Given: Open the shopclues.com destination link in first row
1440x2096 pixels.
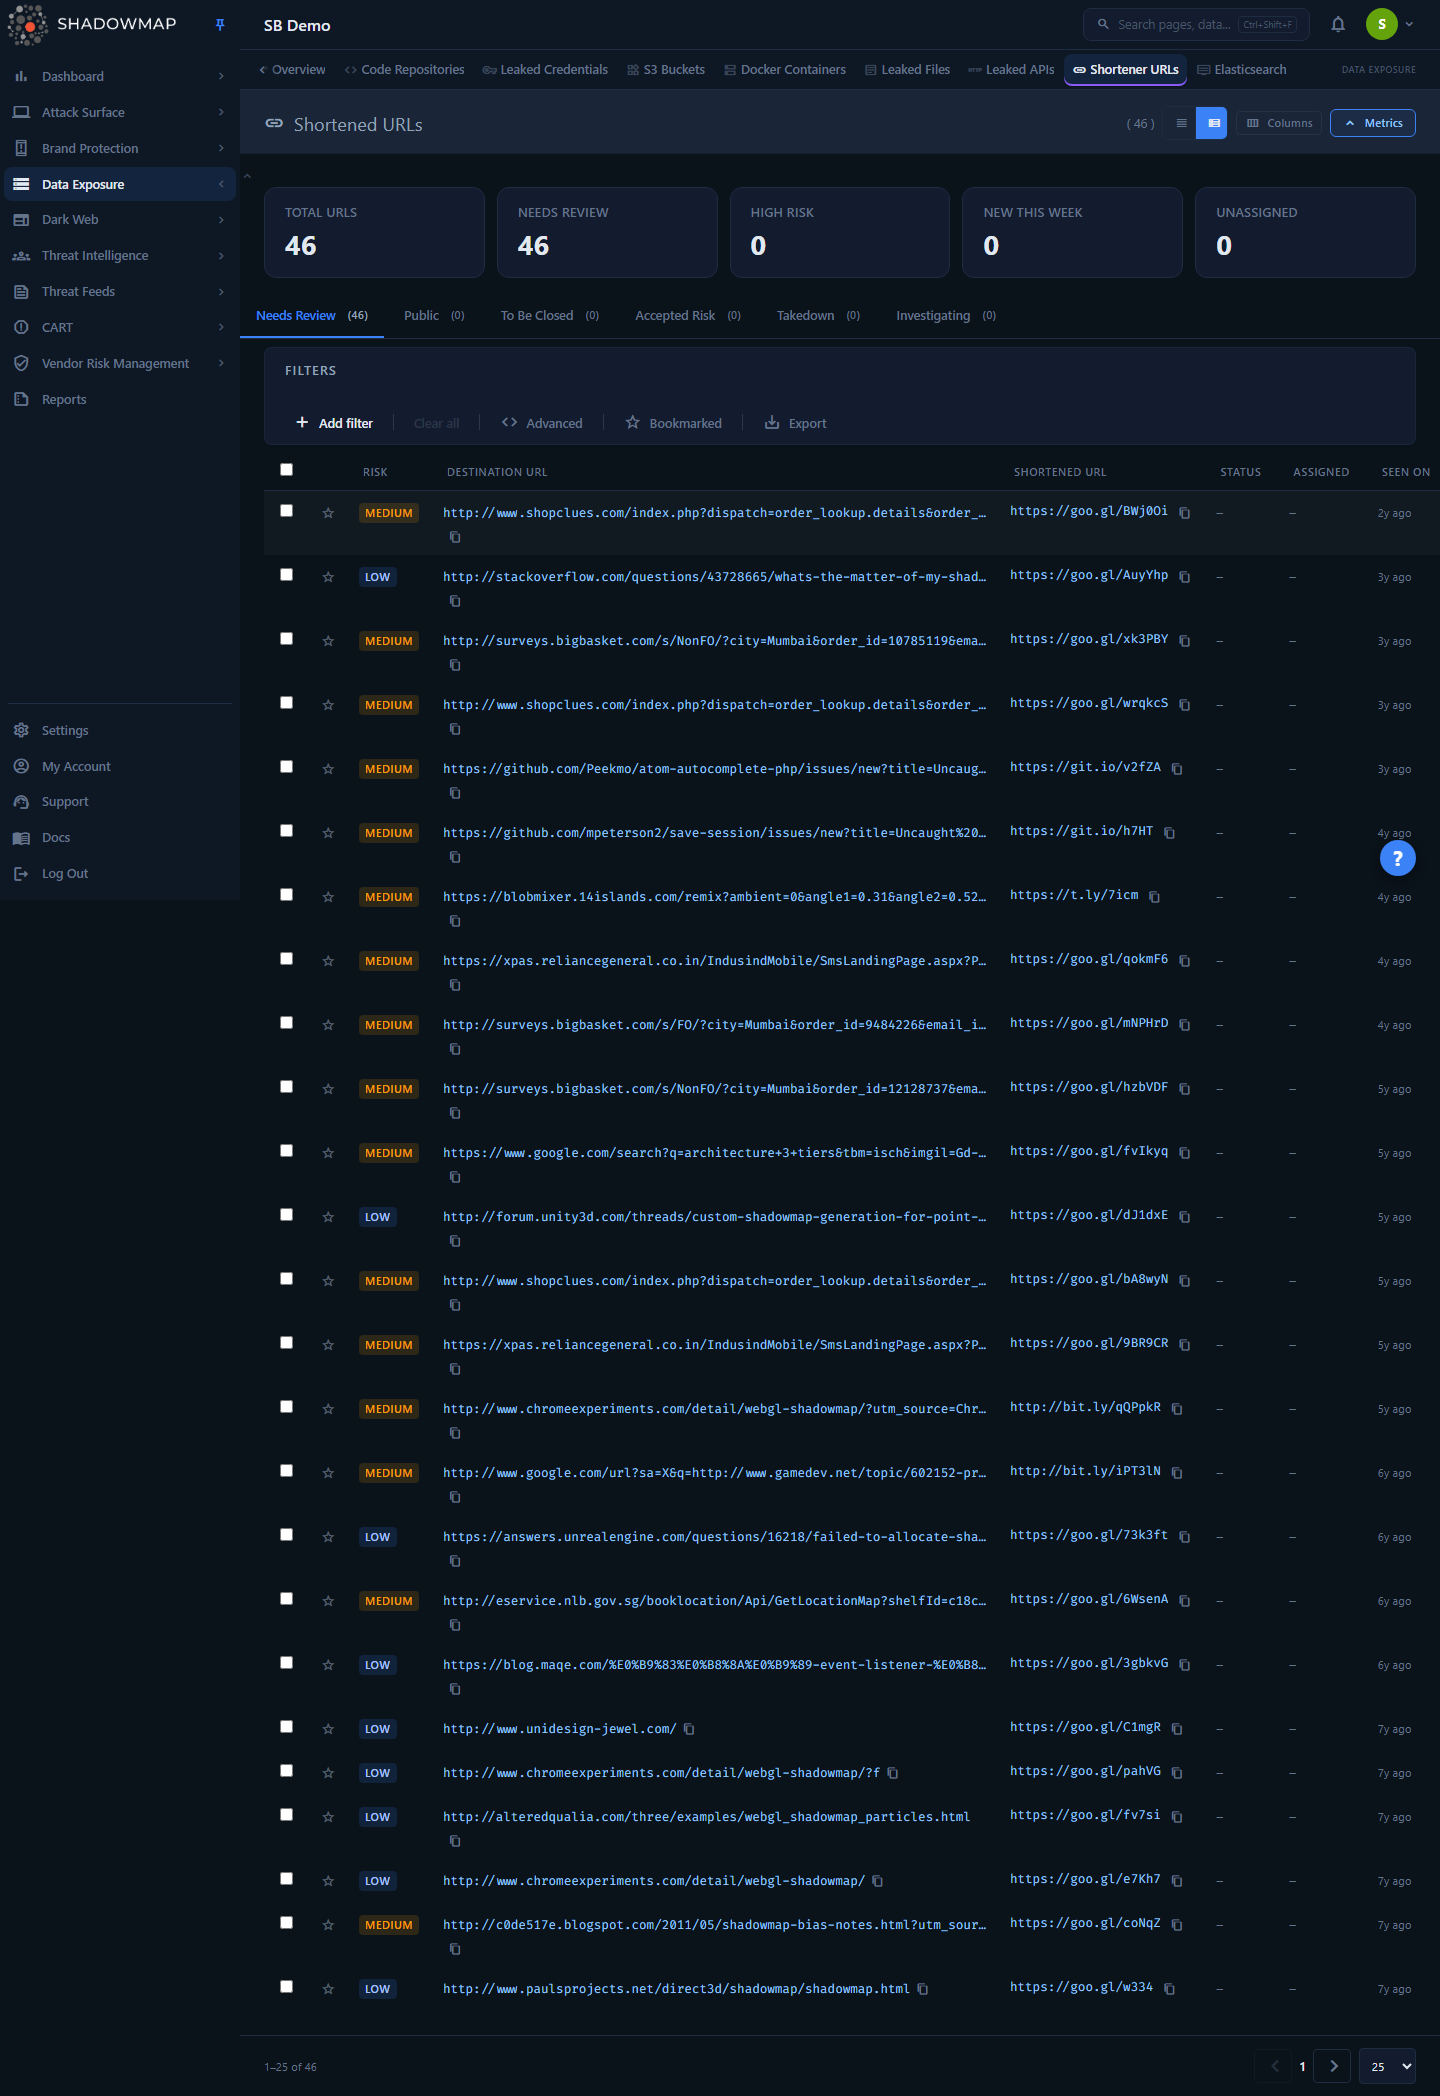Looking at the screenshot, I should pos(714,513).
